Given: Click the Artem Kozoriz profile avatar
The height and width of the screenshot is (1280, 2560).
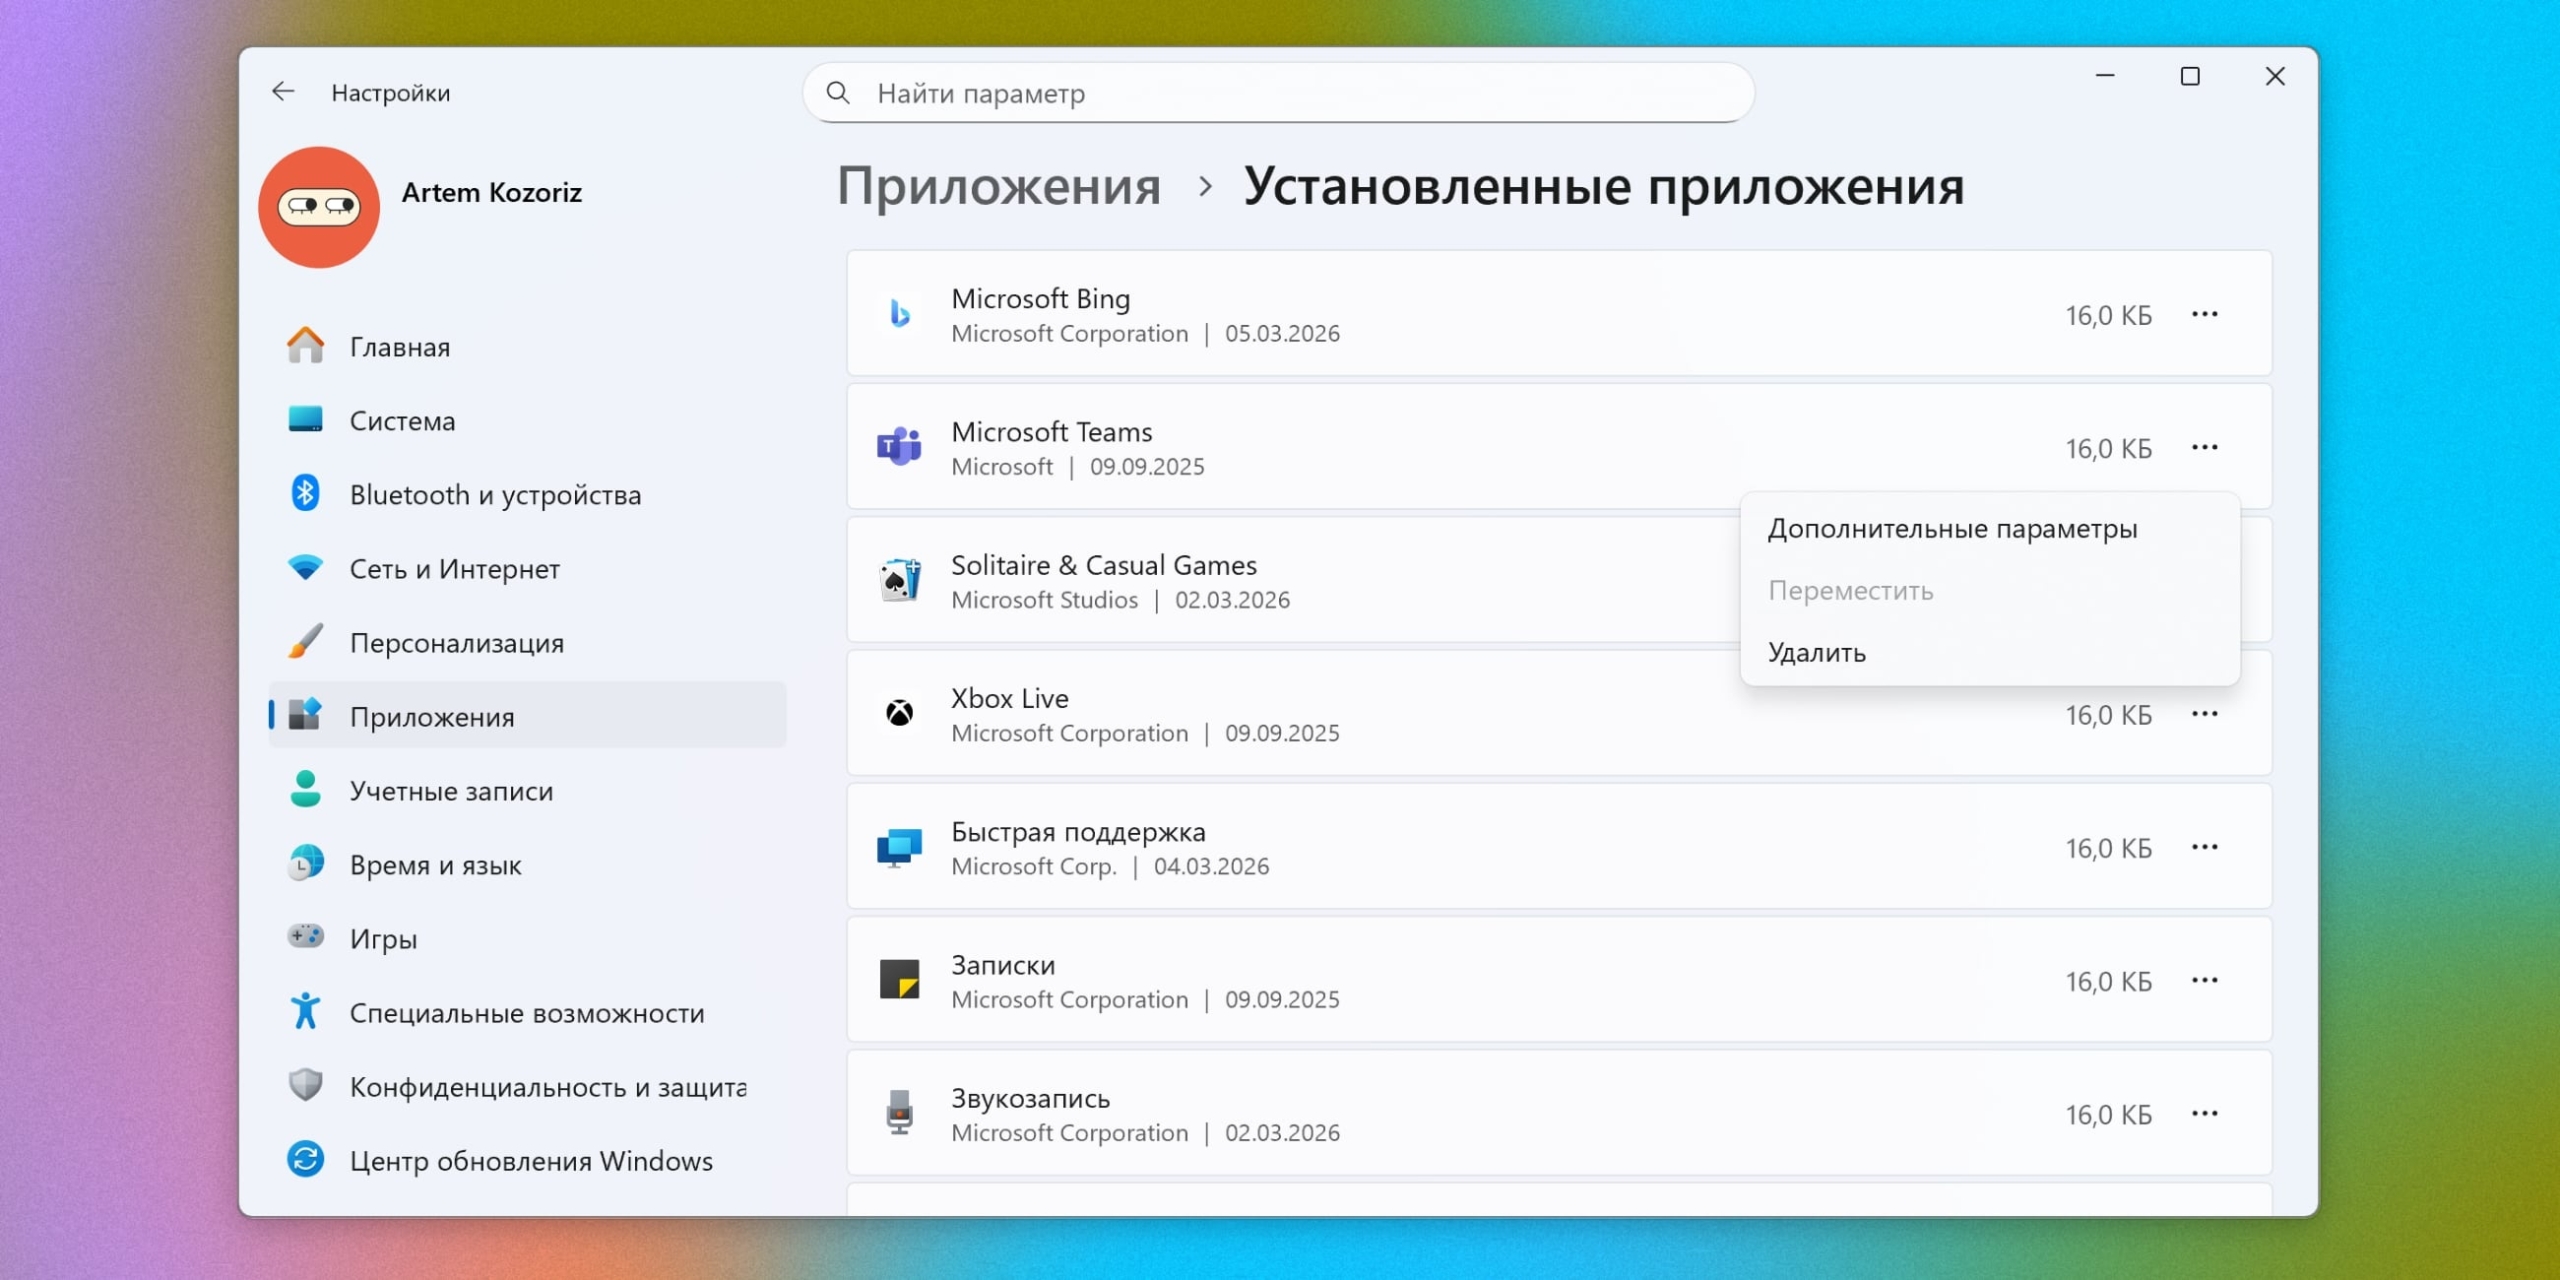Looking at the screenshot, I should pyautogui.click(x=318, y=205).
